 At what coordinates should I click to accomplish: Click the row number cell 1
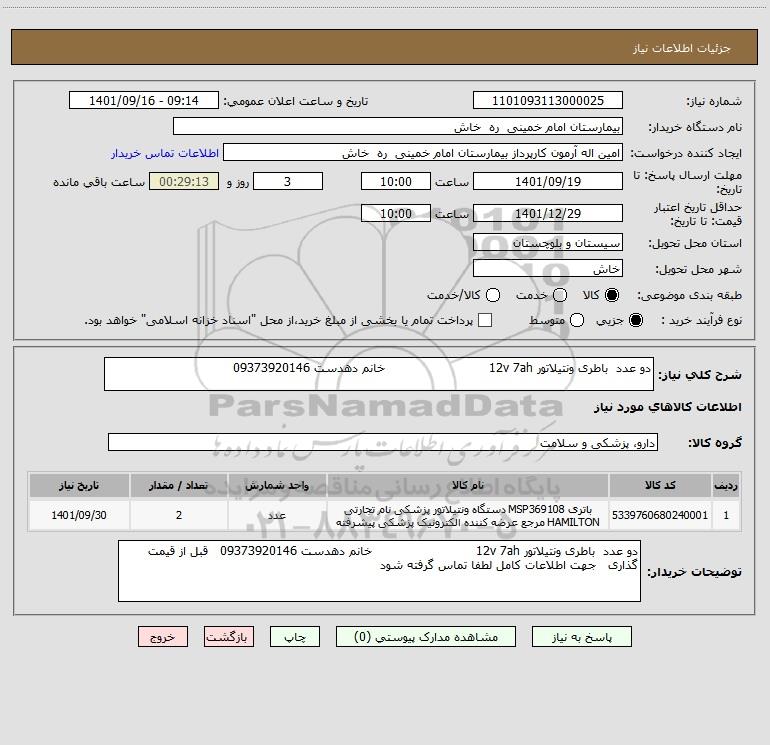pyautogui.click(x=726, y=515)
